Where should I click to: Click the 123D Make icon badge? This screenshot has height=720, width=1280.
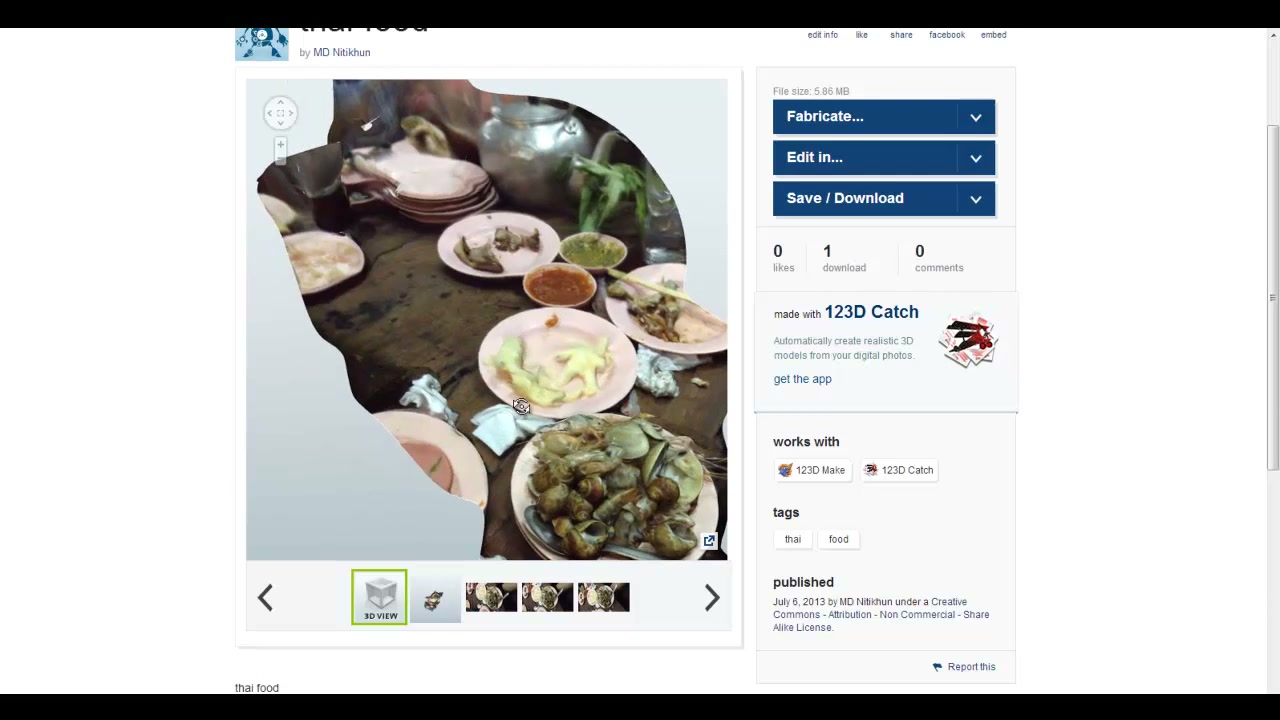(812, 470)
